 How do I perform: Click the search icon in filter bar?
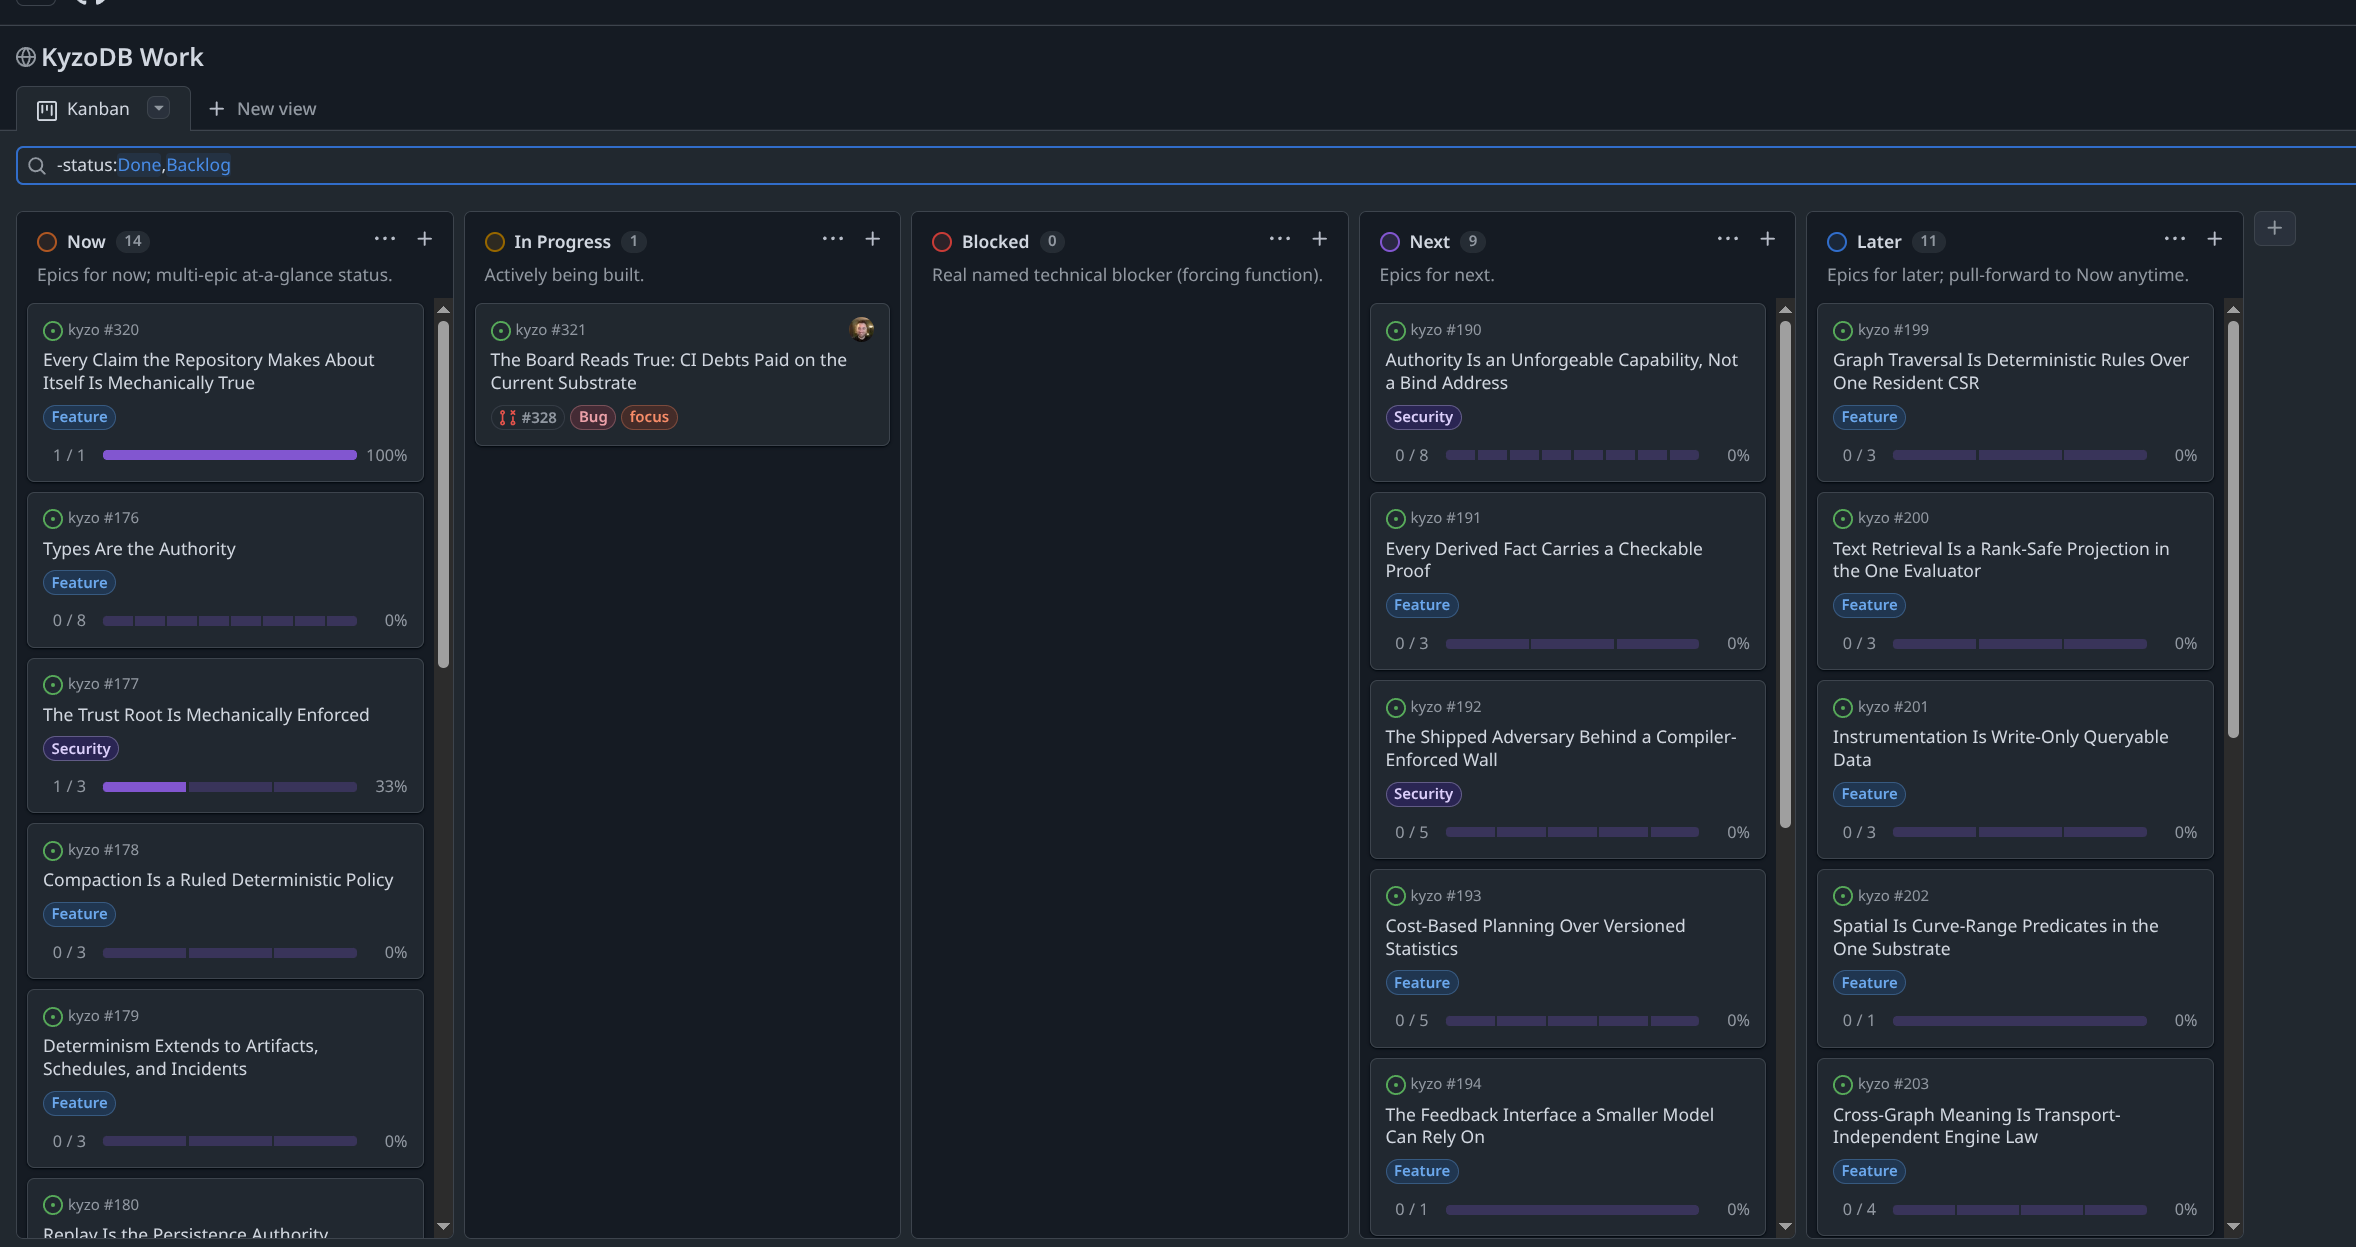click(x=37, y=166)
